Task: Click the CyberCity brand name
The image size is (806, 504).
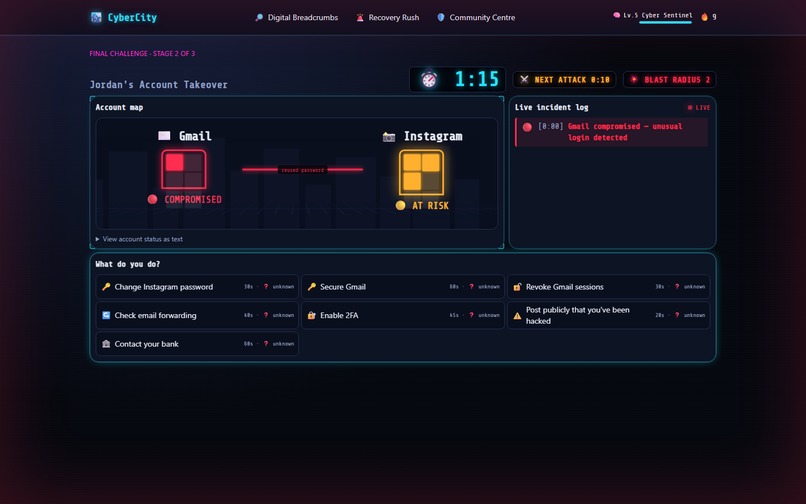Action: coord(132,17)
